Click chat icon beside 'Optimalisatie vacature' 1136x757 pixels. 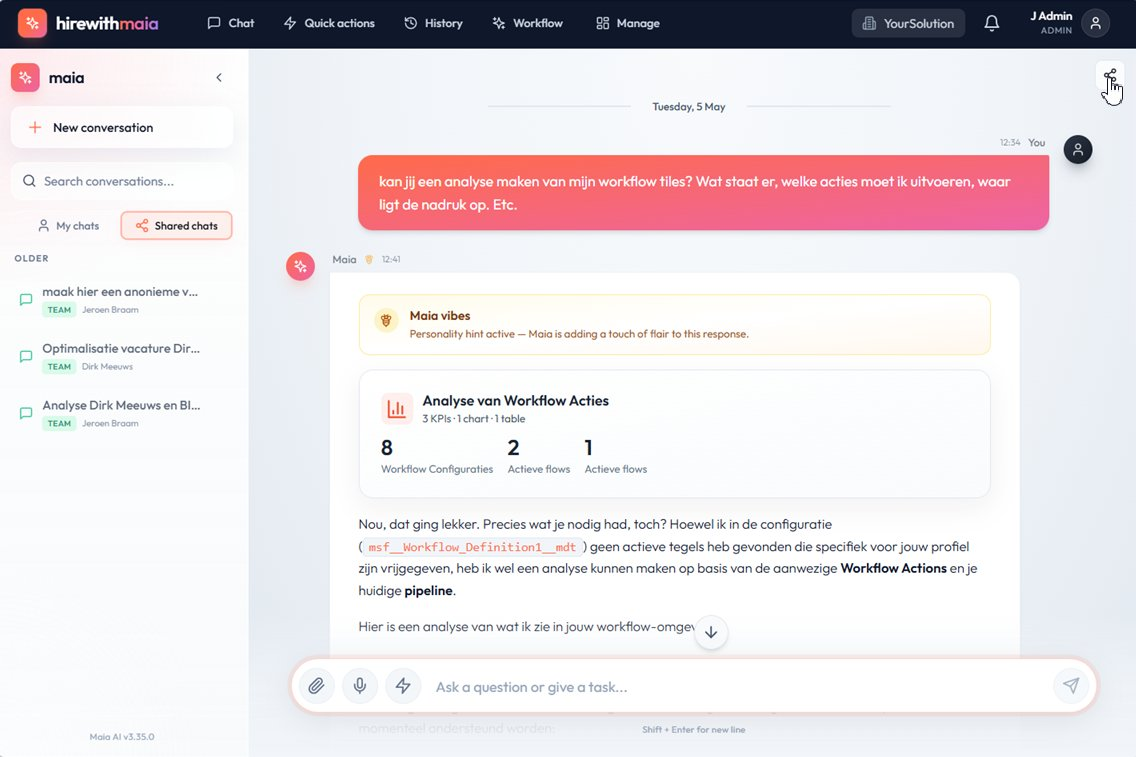[26, 356]
